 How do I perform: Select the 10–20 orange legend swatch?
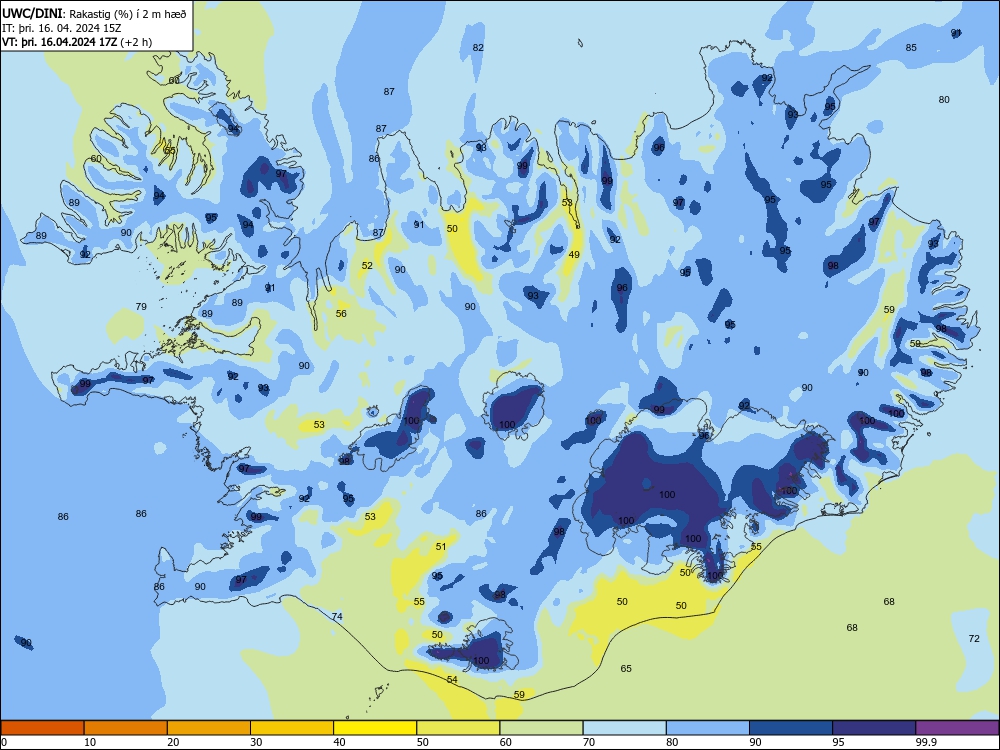126,728
